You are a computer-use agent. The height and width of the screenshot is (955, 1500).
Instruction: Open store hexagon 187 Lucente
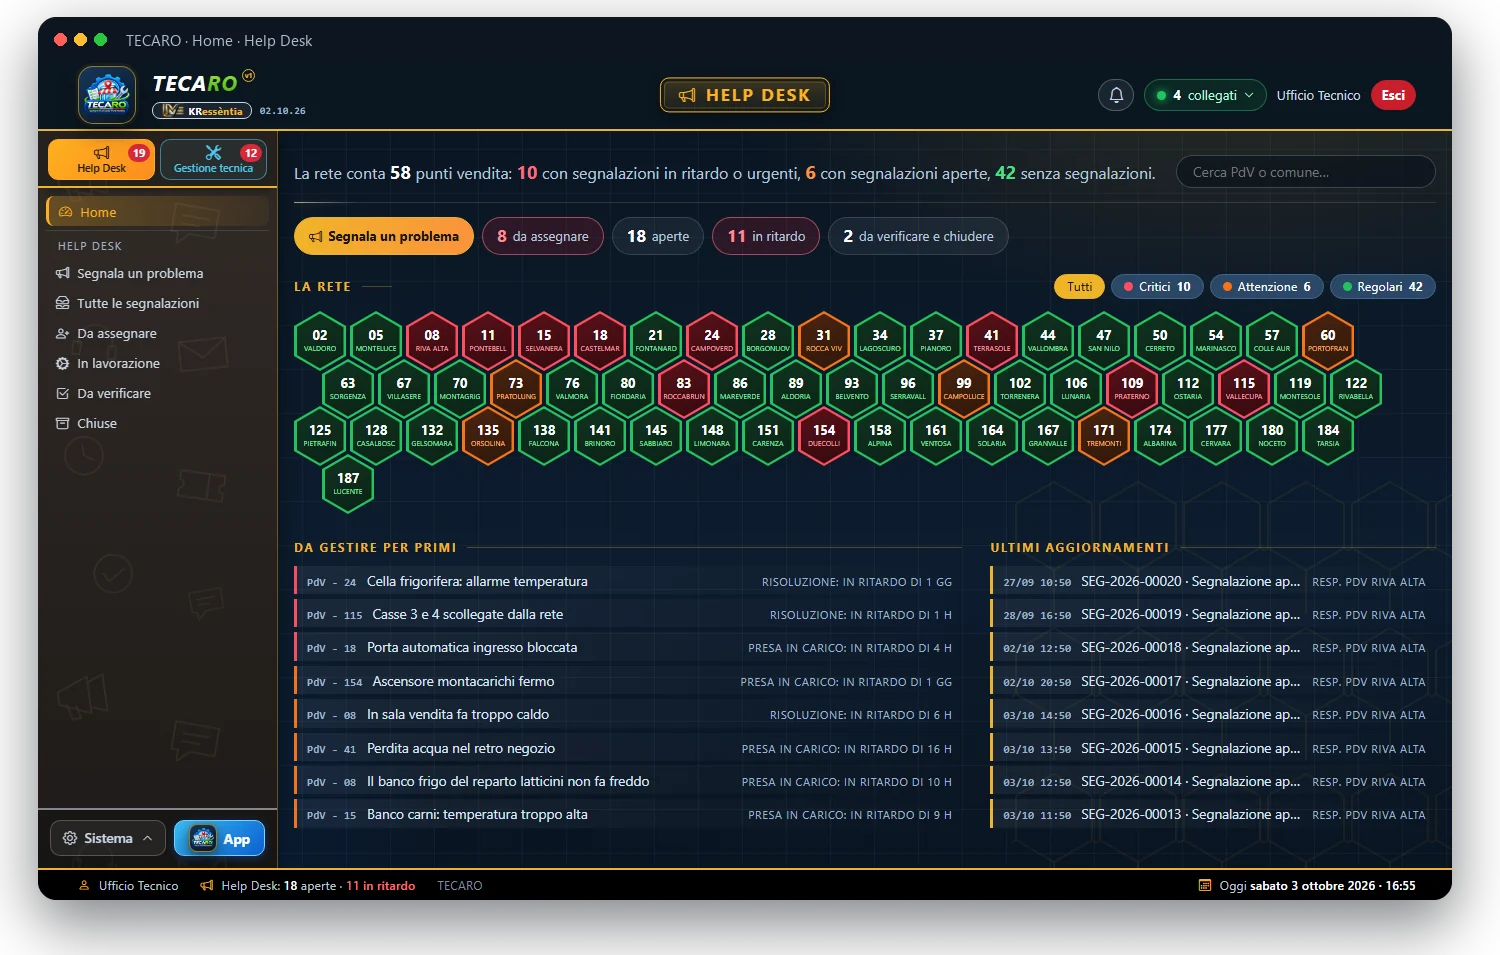pos(348,483)
